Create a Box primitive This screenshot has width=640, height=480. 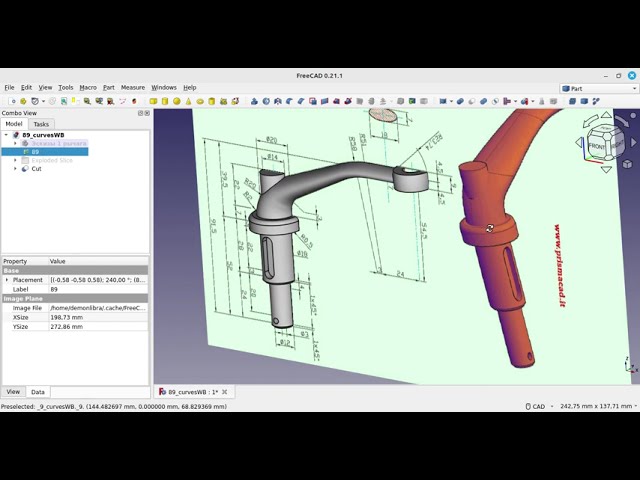click(153, 101)
